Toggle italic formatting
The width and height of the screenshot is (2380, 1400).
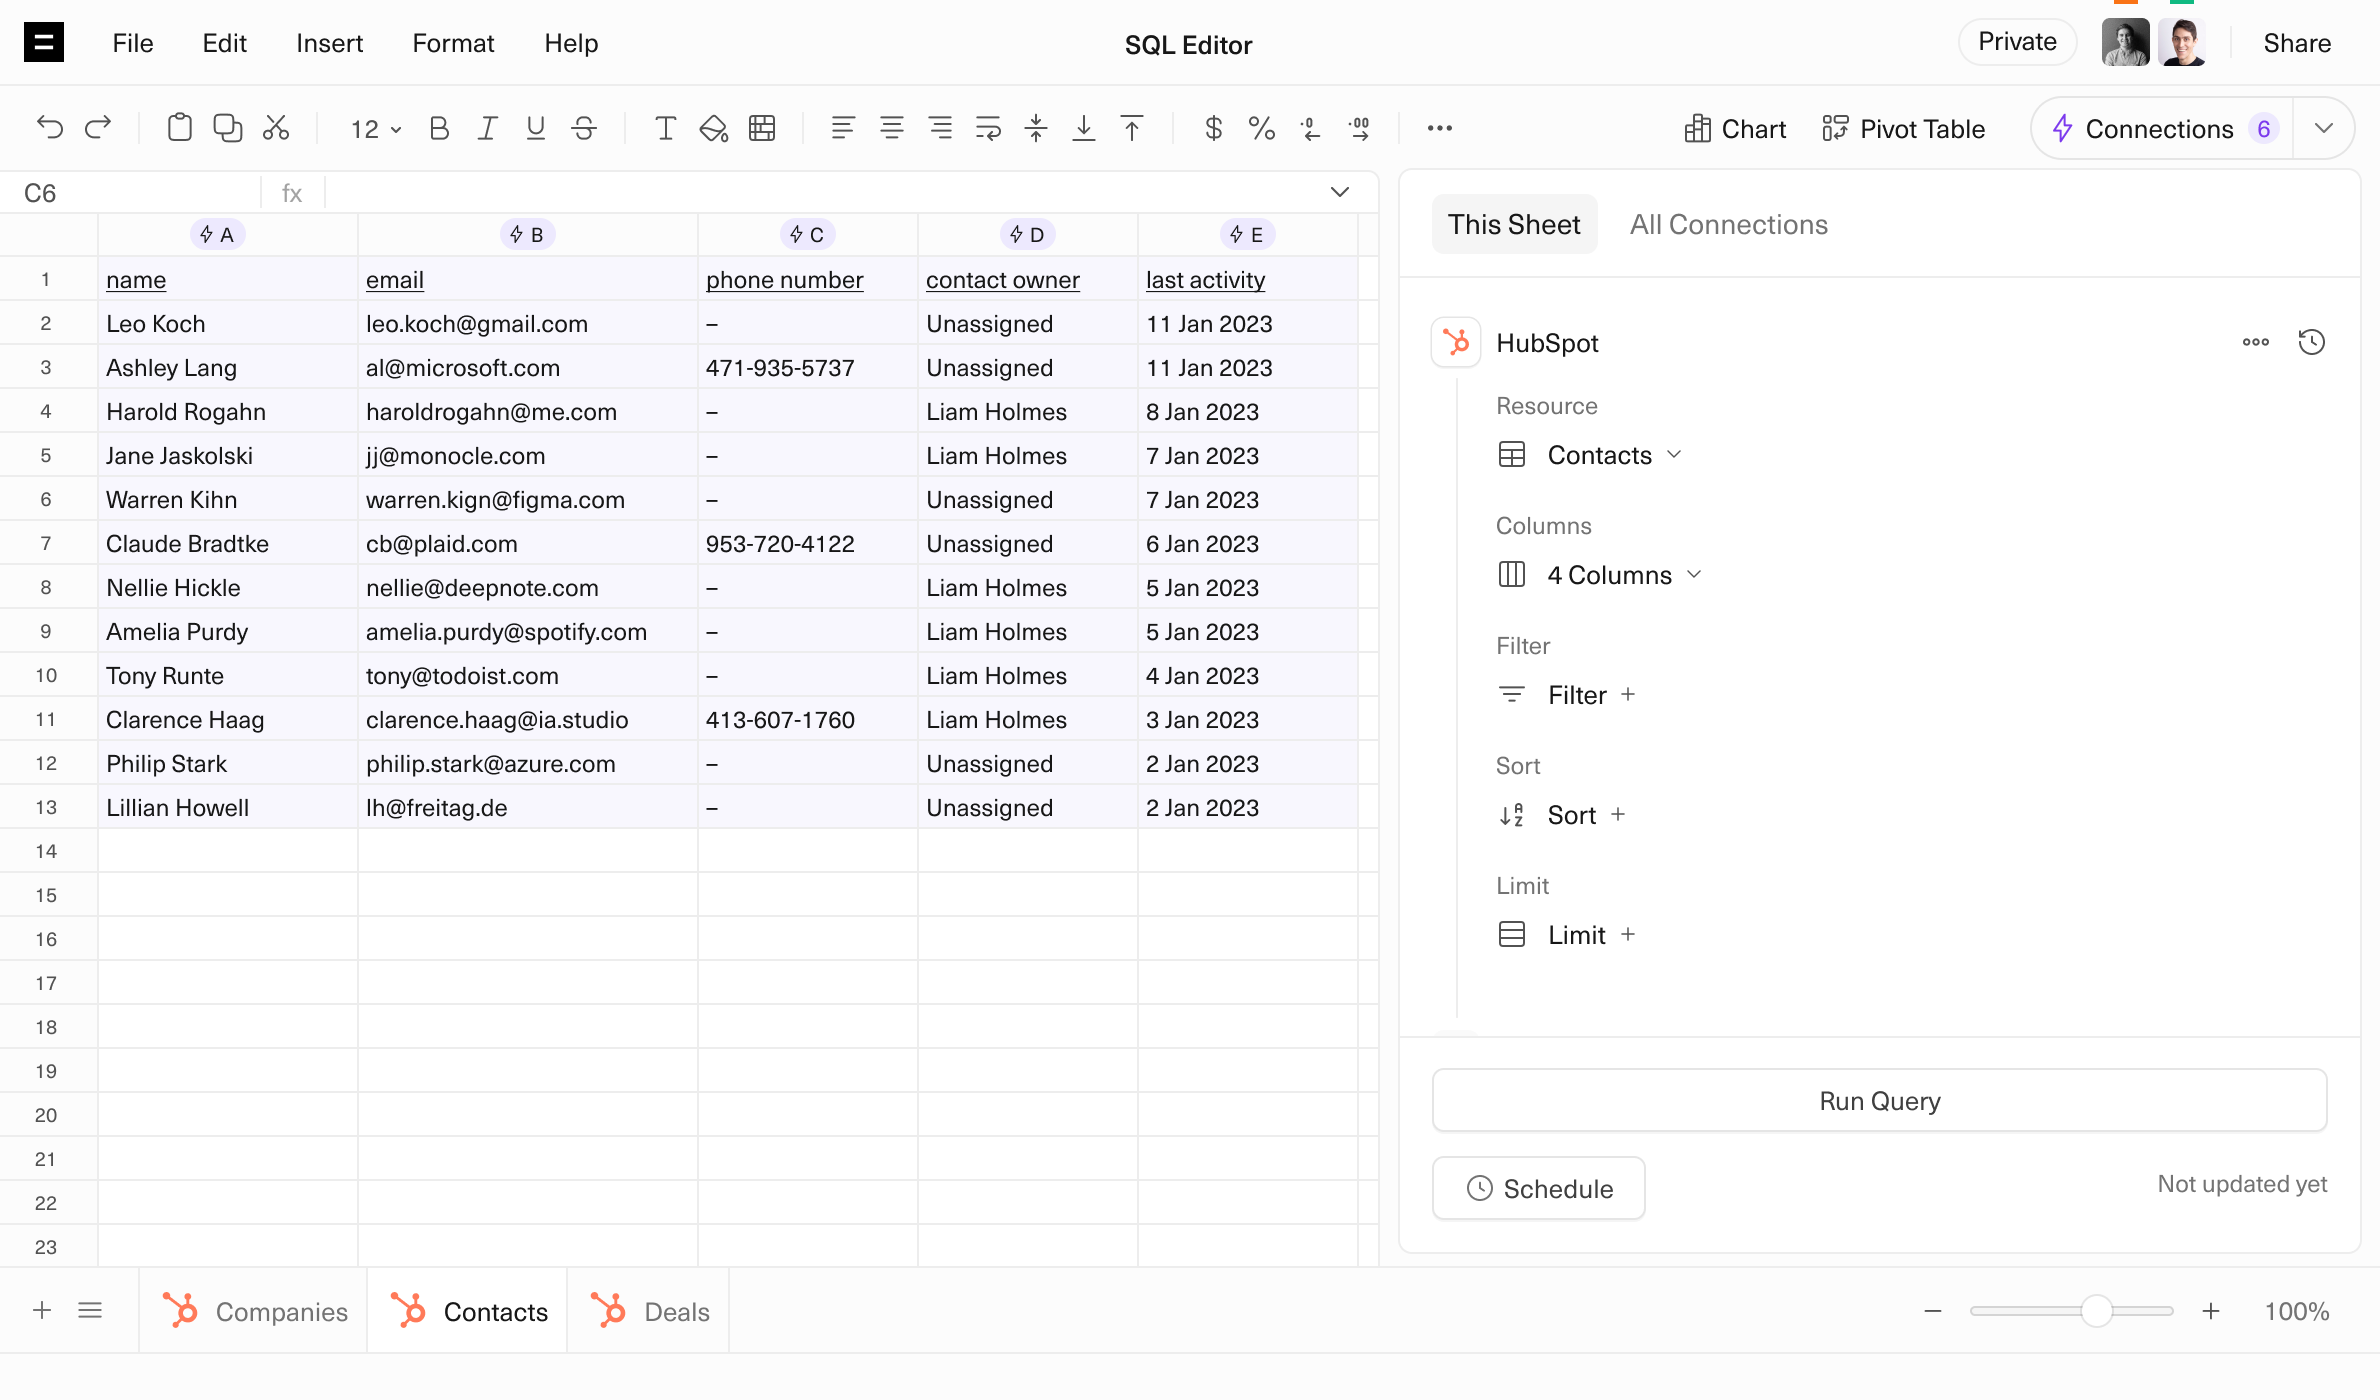(x=487, y=128)
